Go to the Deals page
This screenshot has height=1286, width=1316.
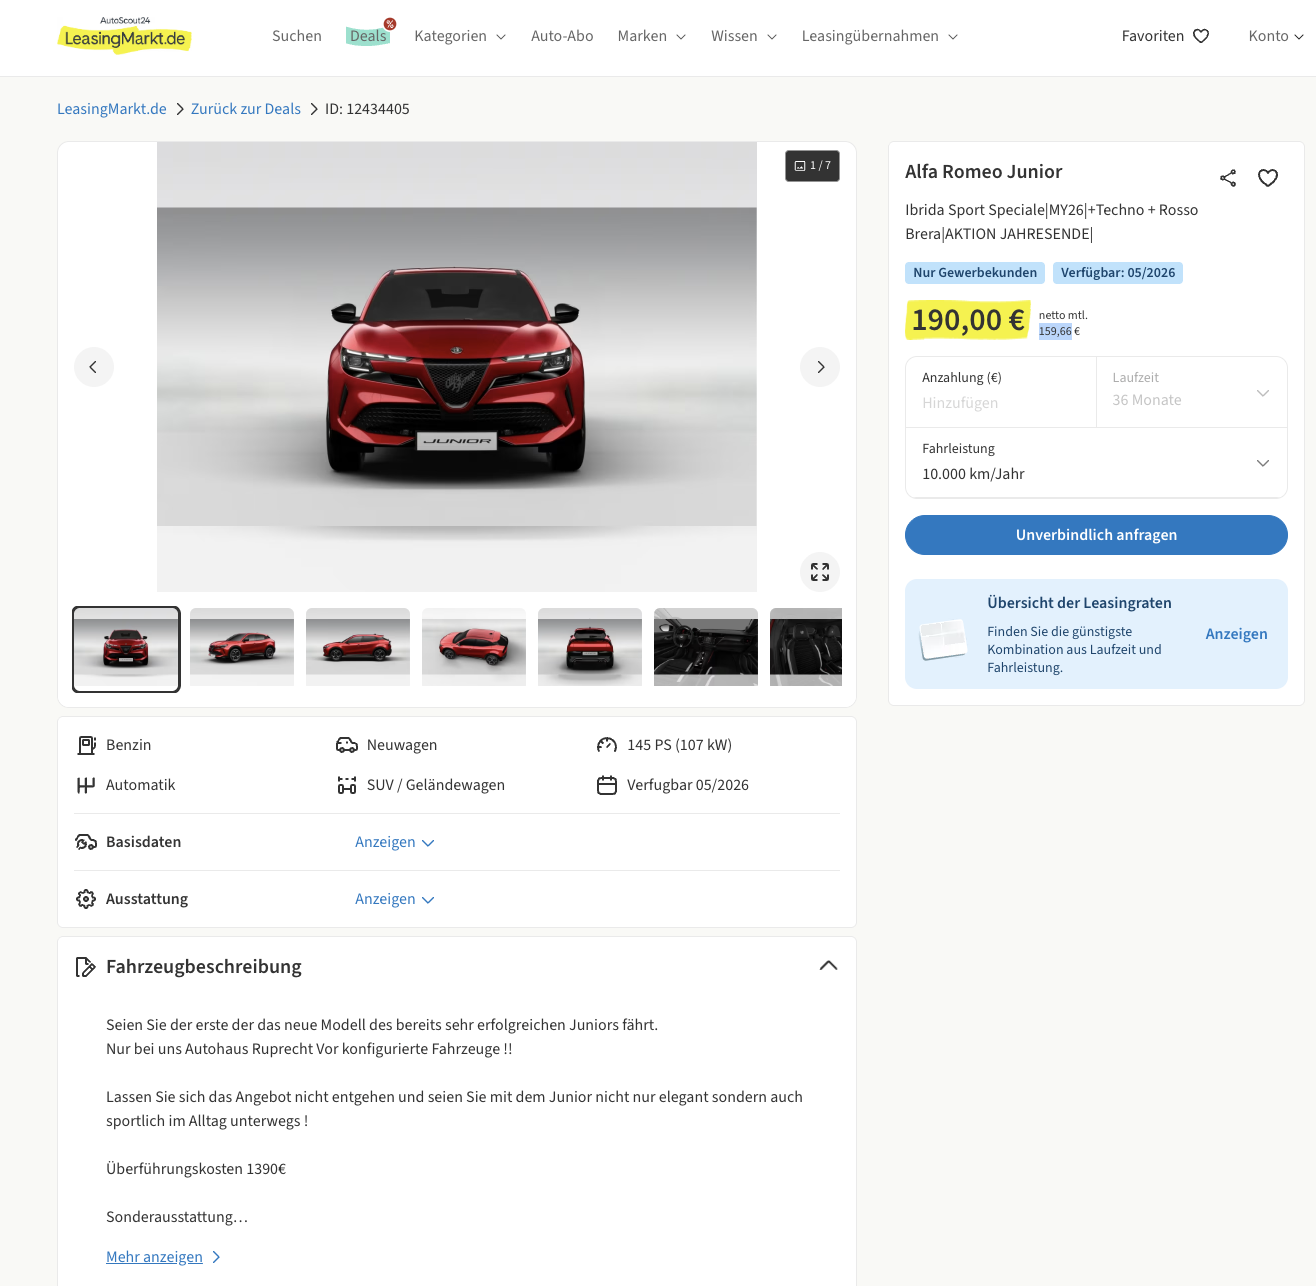pyautogui.click(x=368, y=36)
